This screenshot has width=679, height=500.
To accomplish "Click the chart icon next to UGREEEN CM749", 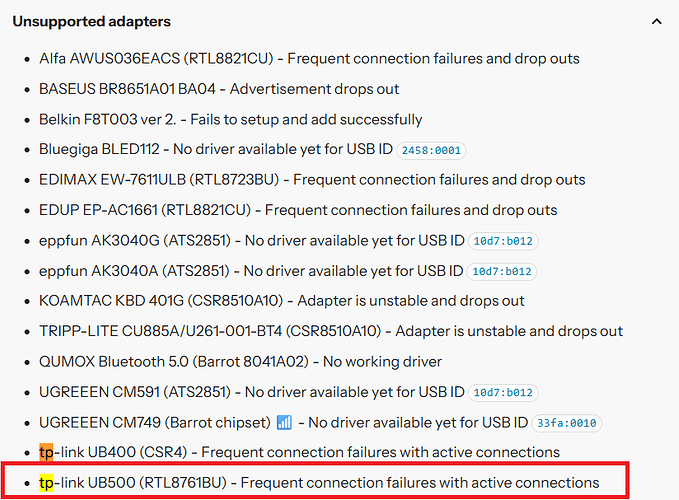I will 284,422.
